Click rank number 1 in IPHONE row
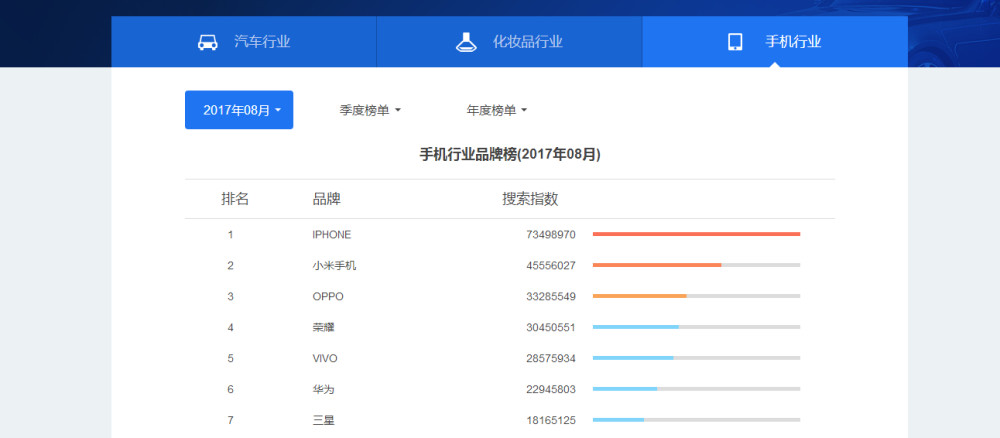 point(230,235)
